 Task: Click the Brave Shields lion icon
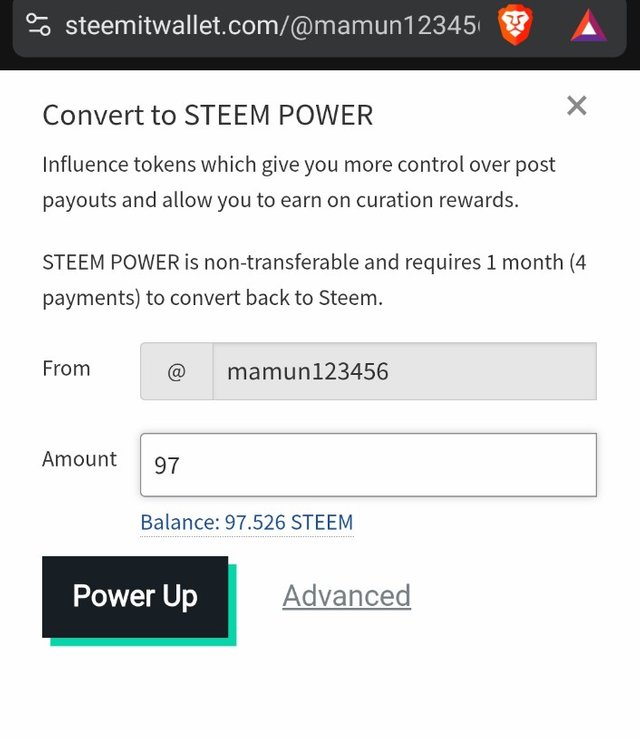tap(516, 25)
